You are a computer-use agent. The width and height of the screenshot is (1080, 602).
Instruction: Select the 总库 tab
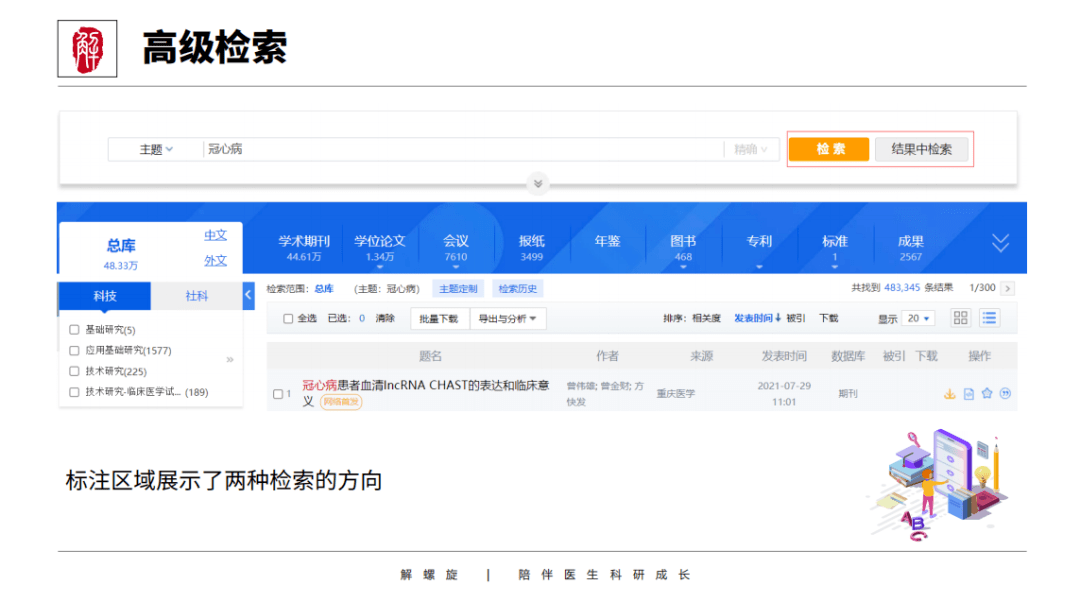coord(121,253)
